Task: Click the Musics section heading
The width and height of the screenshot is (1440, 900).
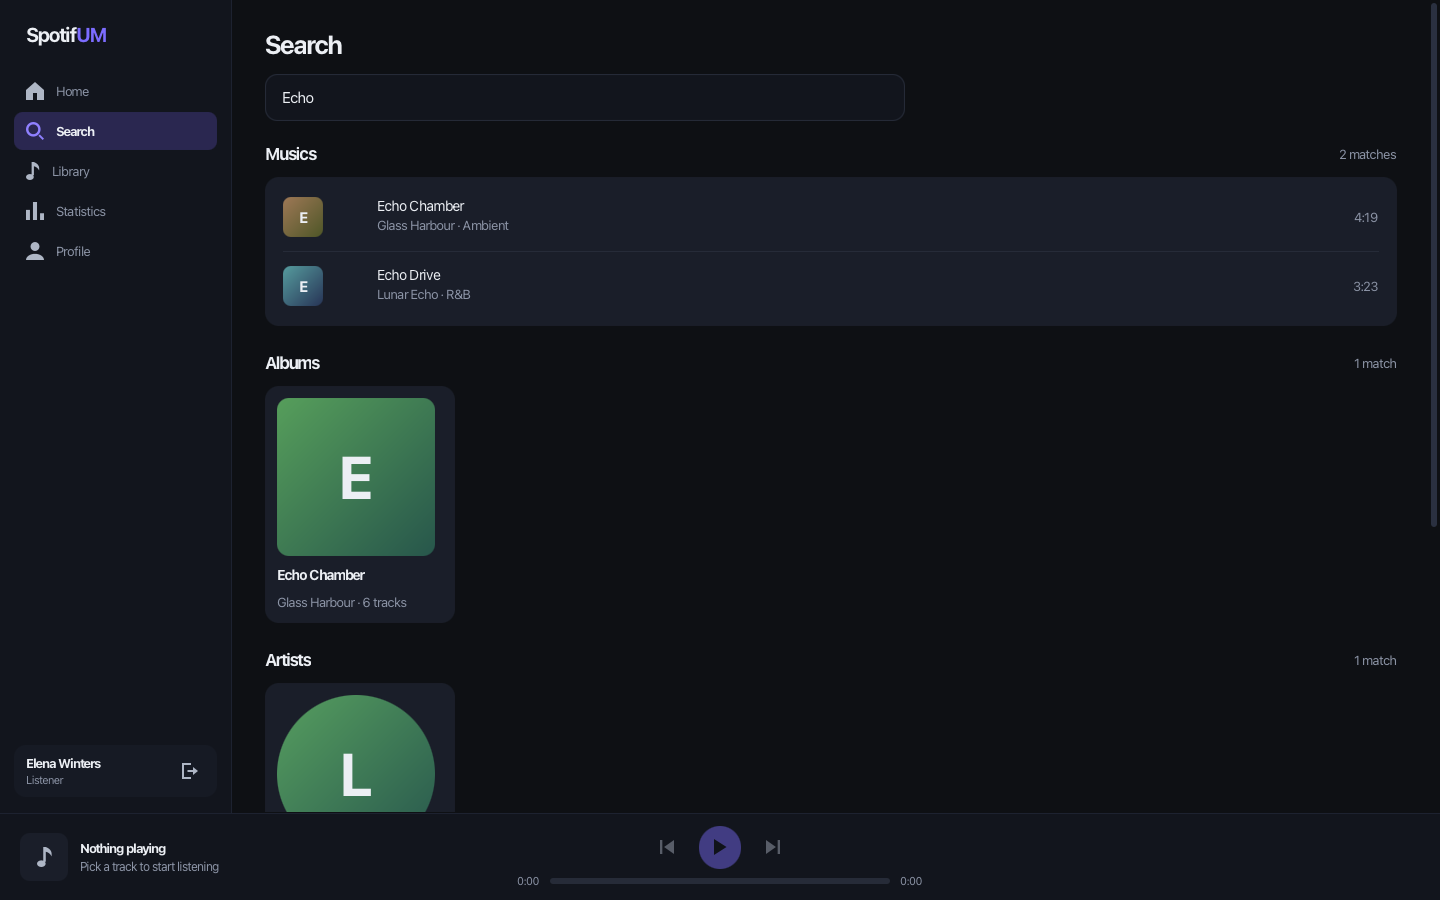Action: pyautogui.click(x=291, y=154)
